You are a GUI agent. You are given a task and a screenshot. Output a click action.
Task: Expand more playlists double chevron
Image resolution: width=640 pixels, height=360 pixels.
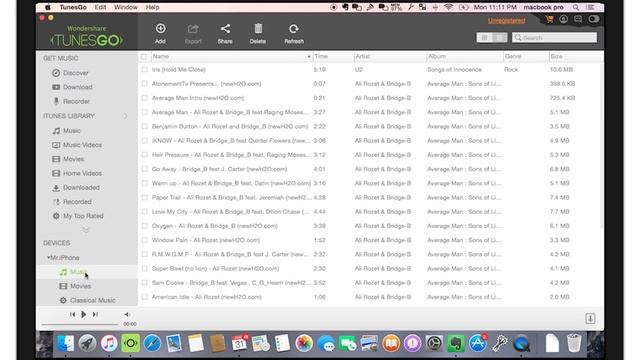[86, 230]
